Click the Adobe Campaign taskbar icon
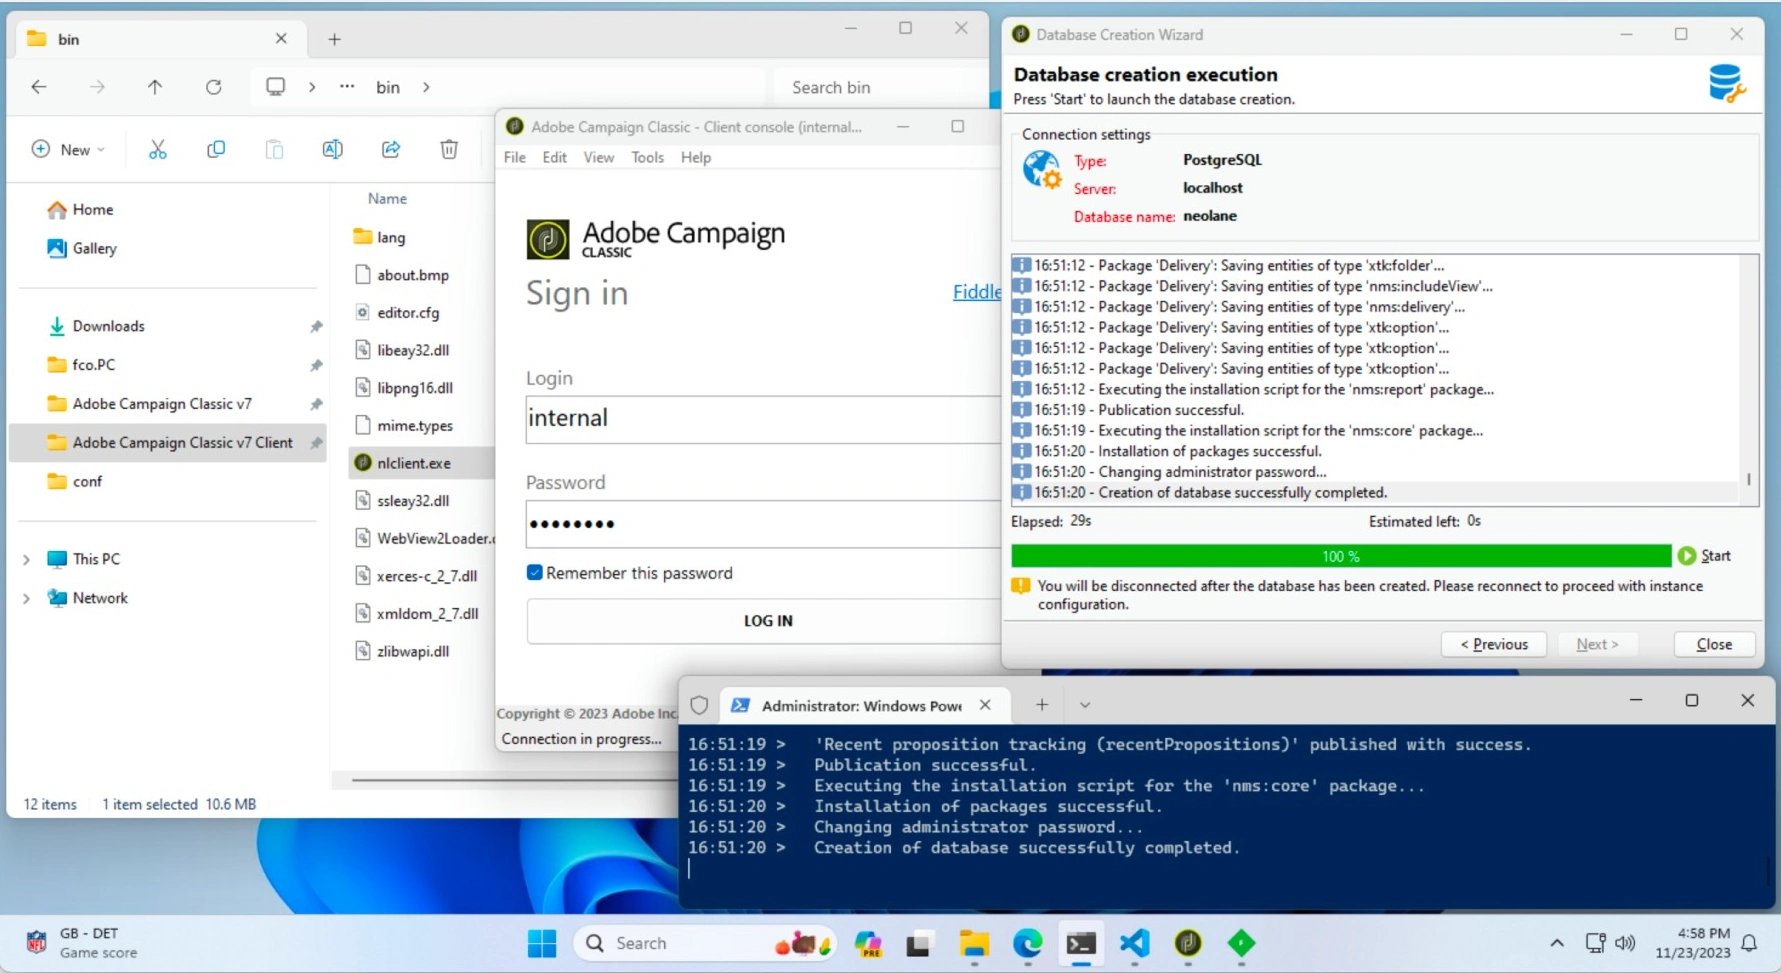Screen dimensions: 1781x973 (1188, 943)
